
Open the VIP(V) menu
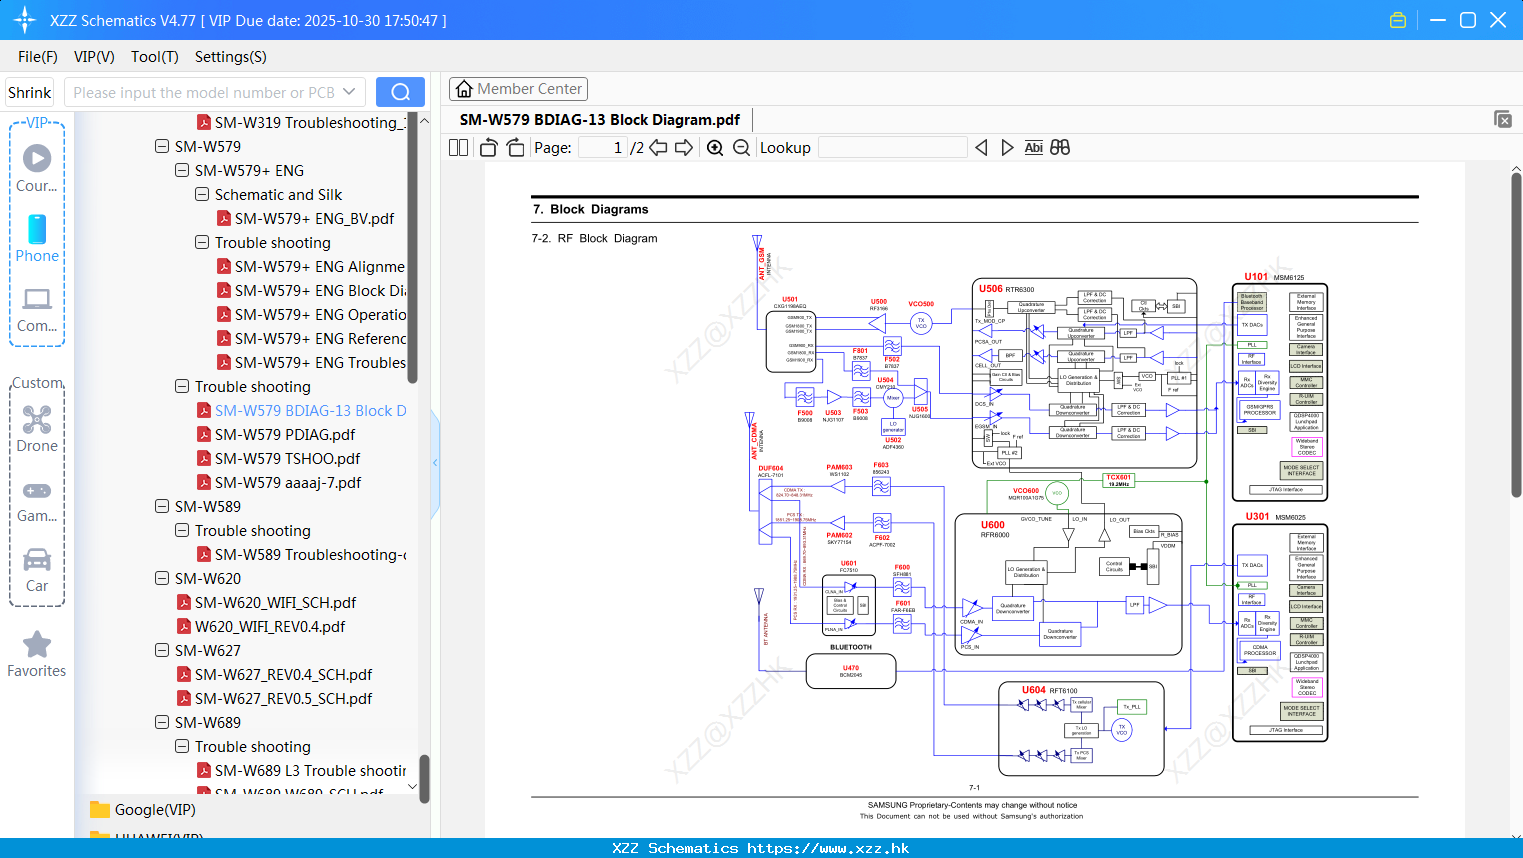click(x=94, y=57)
